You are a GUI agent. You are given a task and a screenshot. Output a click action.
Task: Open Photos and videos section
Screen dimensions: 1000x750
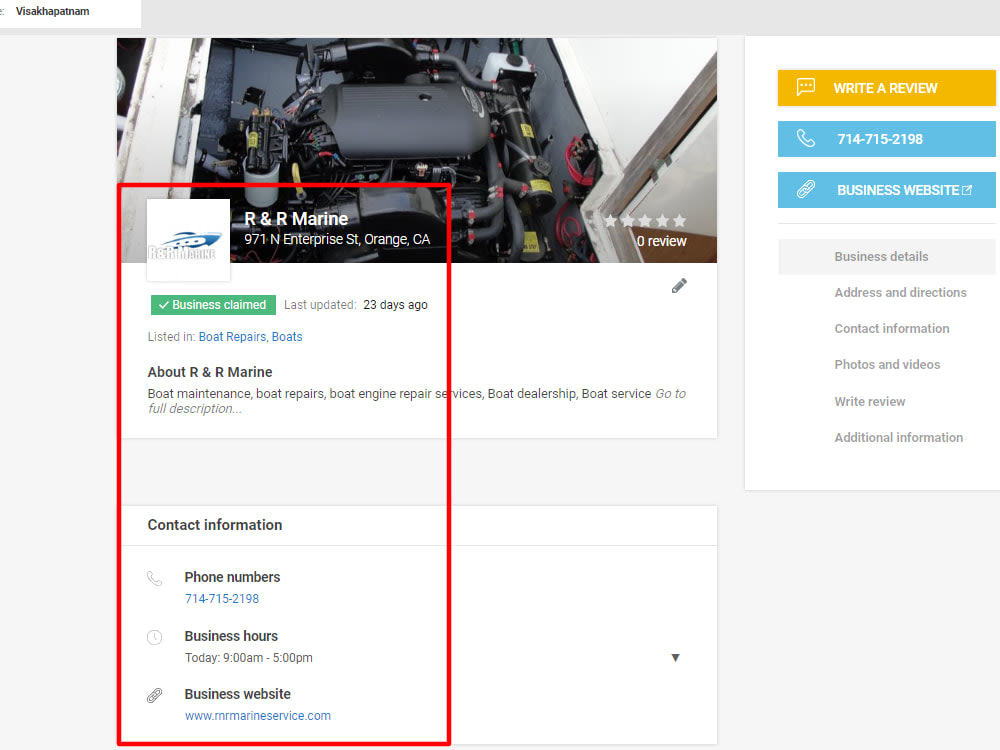pyautogui.click(x=887, y=365)
